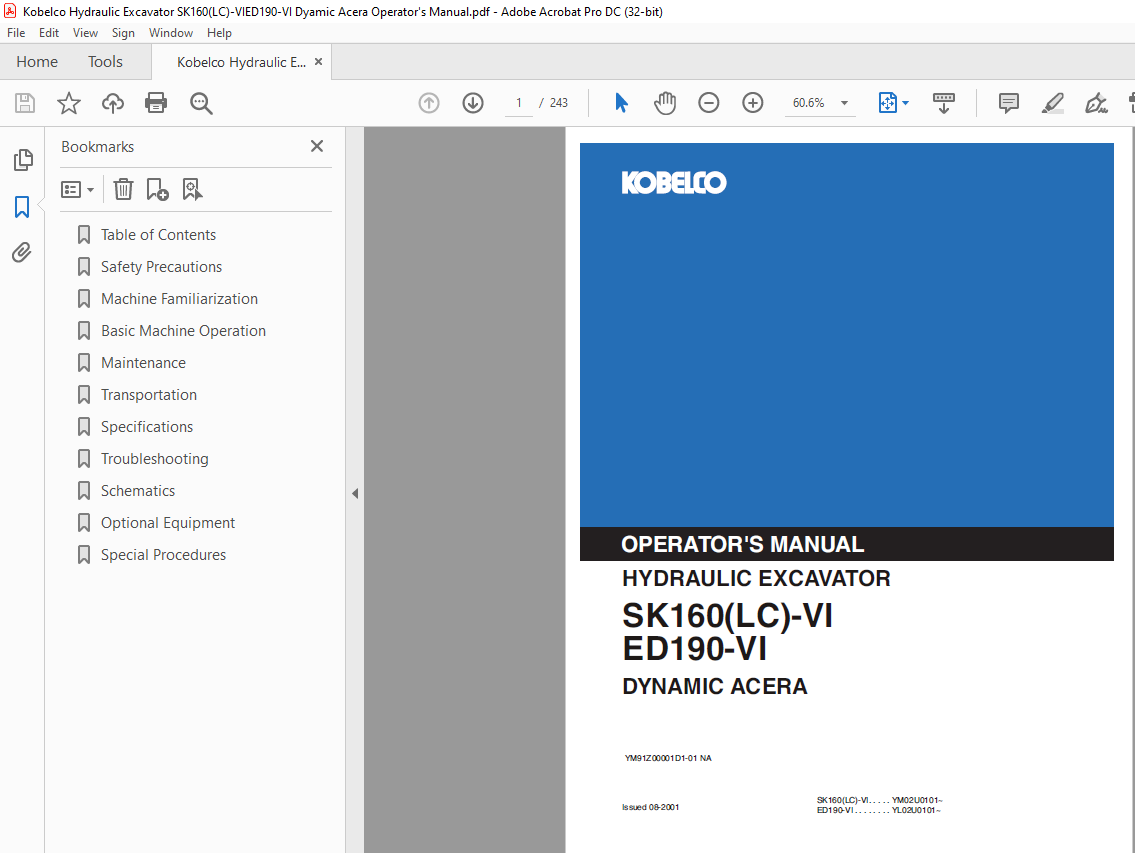Screen dimensions: 1135x853
Task: Jump to Table of Contents bookmark
Action: (x=158, y=235)
